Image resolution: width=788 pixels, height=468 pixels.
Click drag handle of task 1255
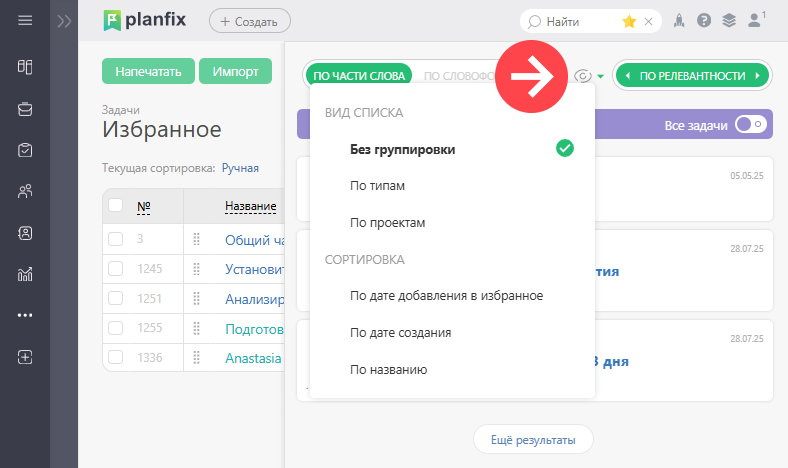[x=196, y=328]
